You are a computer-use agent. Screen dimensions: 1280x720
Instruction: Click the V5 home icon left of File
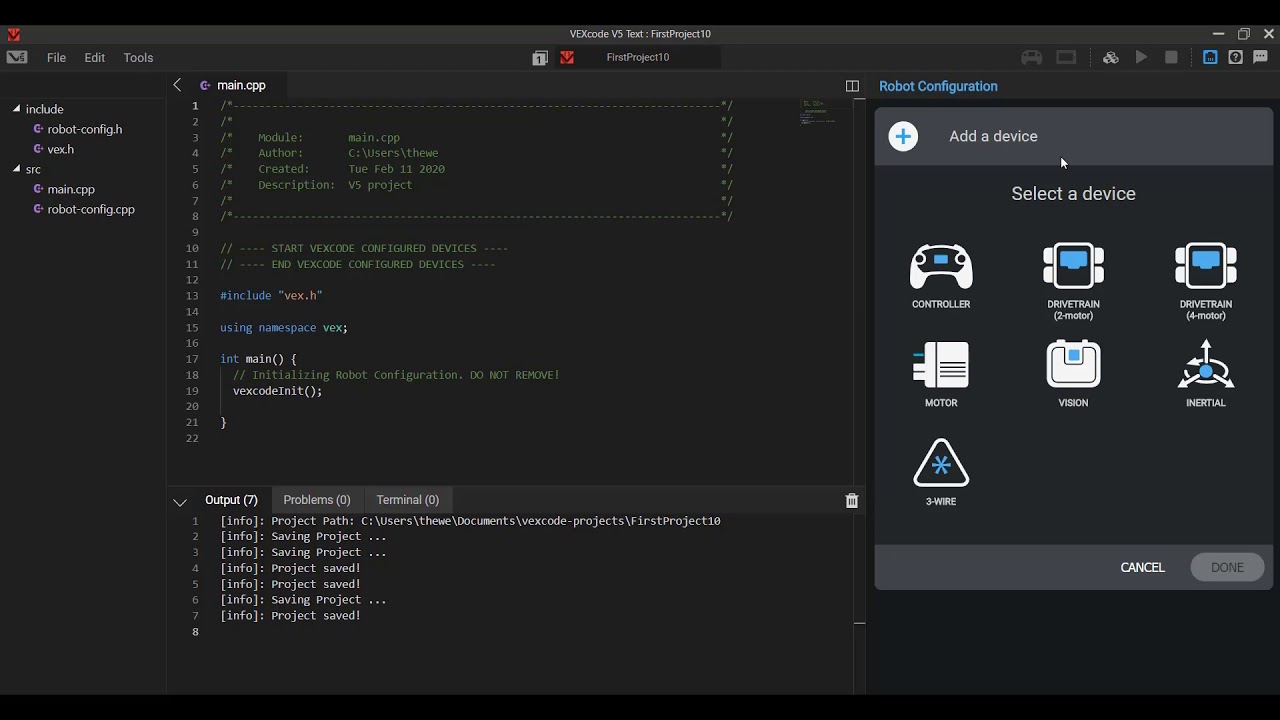(x=17, y=58)
